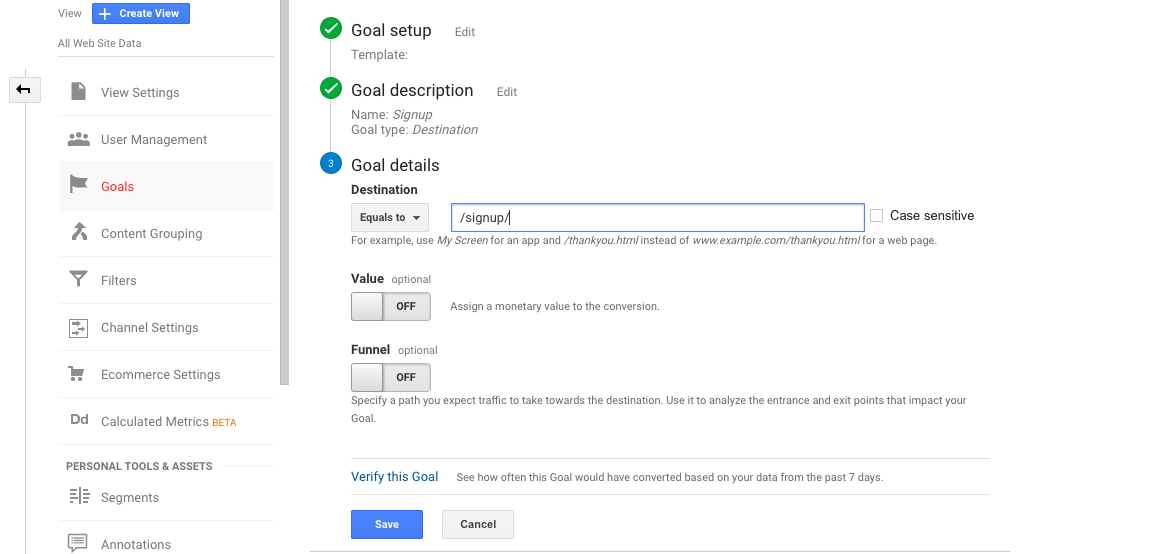Click the Goals flag icon

(x=78, y=186)
